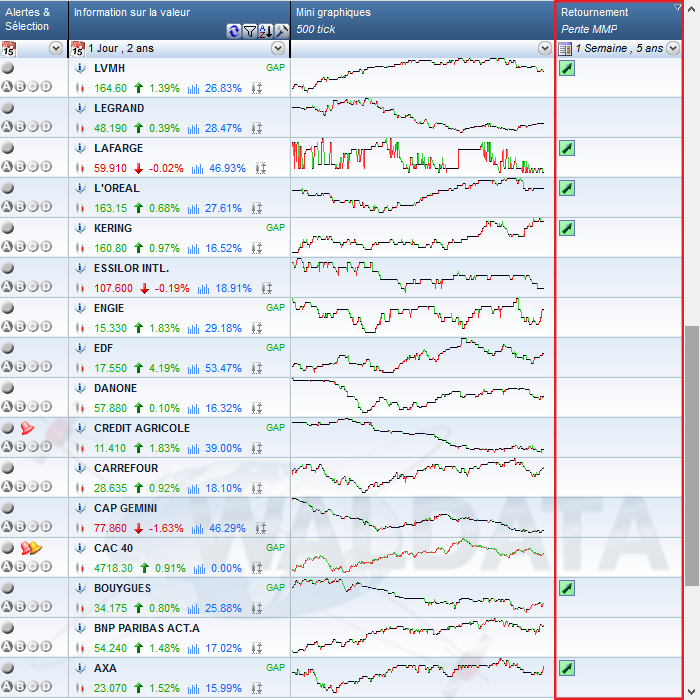
Task: Toggle list C for L'OREAL
Action: (33, 206)
